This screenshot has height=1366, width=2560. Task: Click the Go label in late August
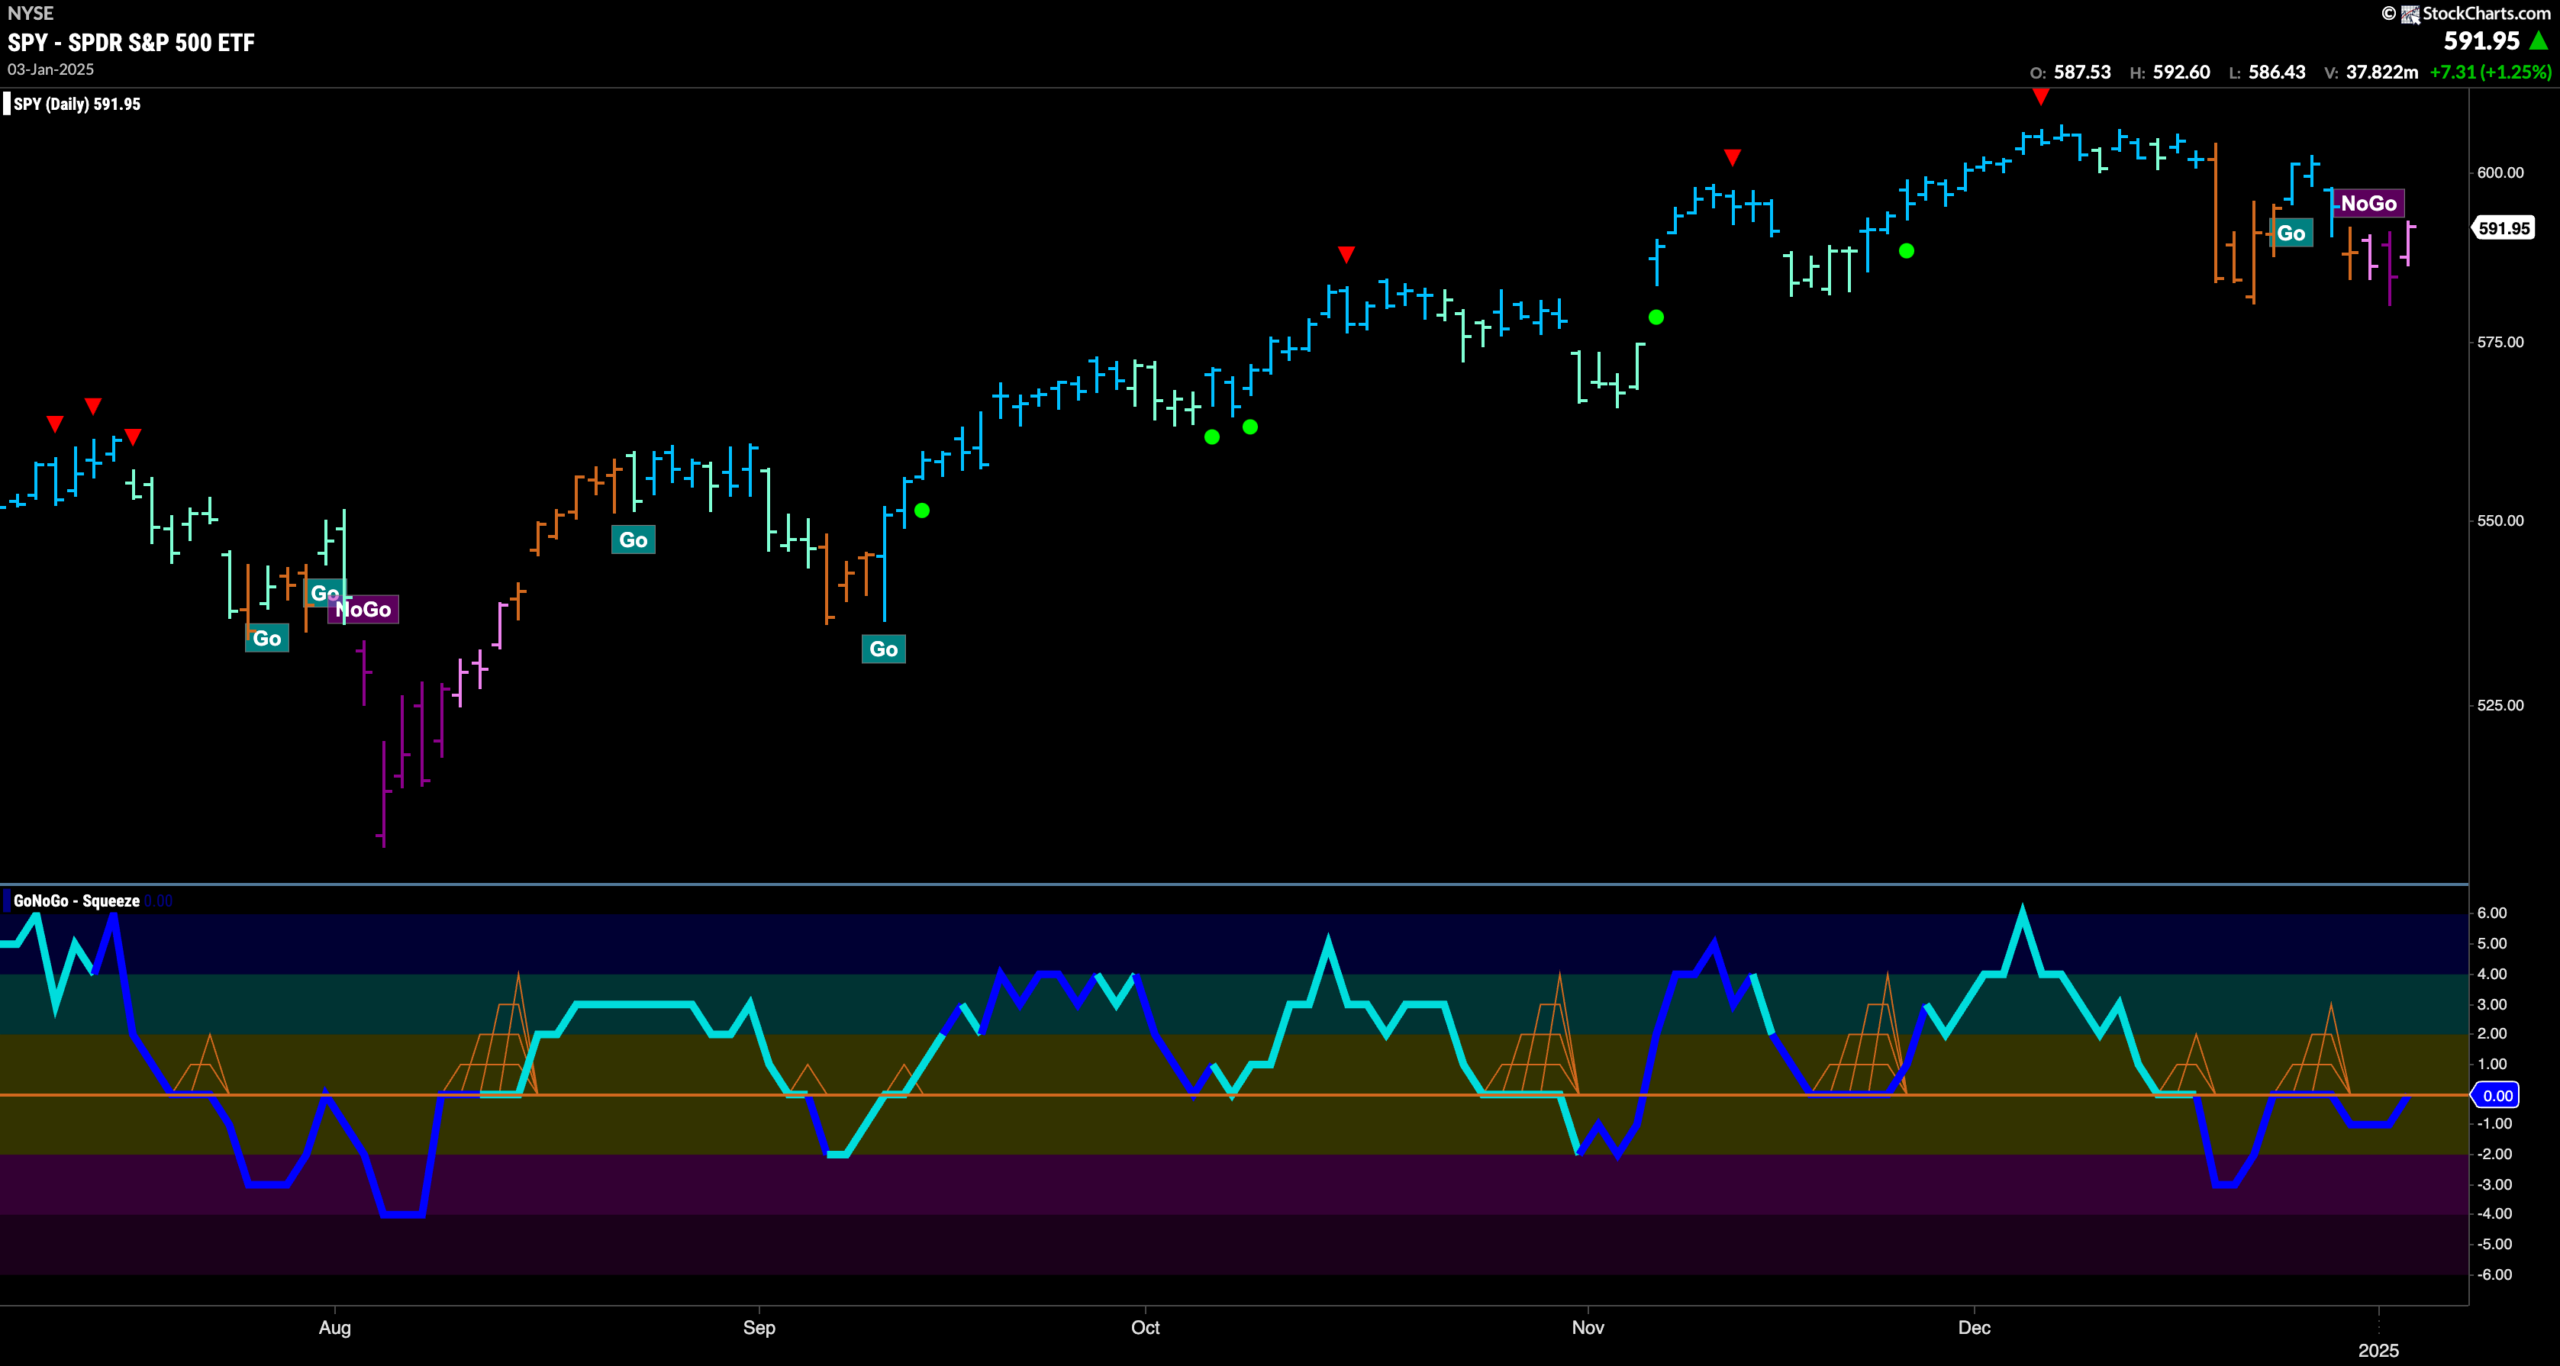pyautogui.click(x=633, y=540)
